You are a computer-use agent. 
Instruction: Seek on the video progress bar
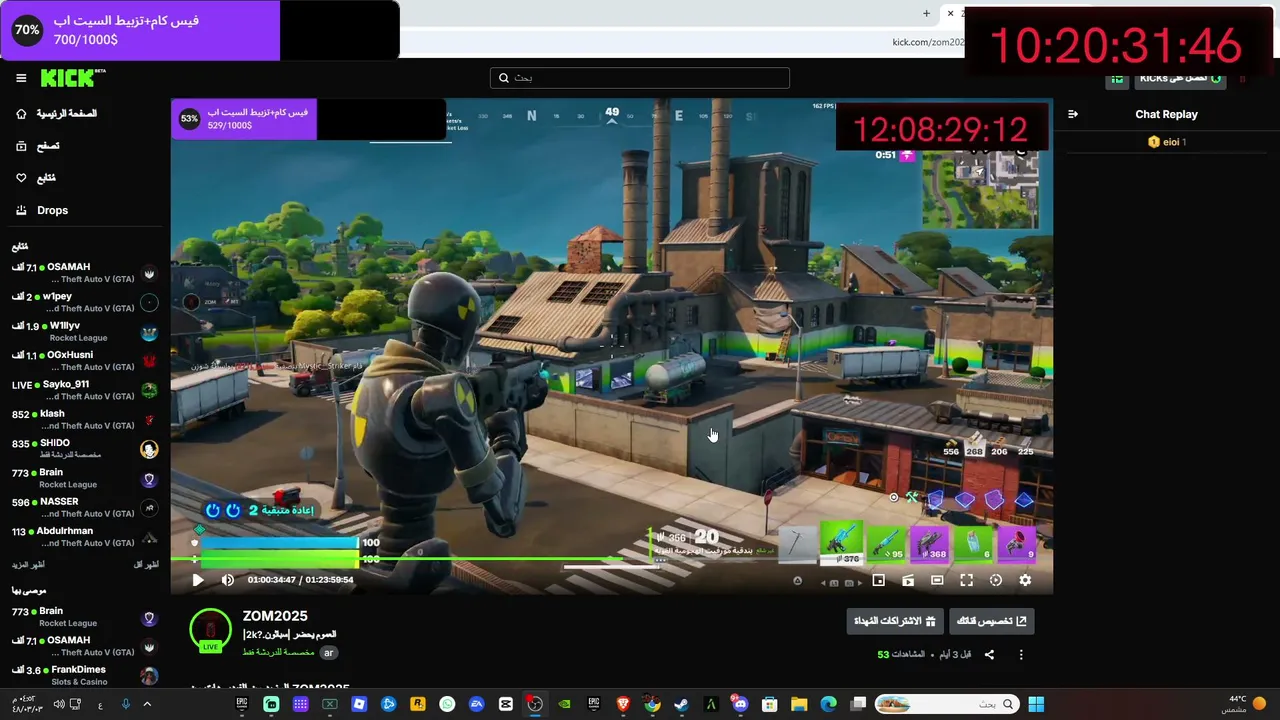pyautogui.click(x=610, y=559)
